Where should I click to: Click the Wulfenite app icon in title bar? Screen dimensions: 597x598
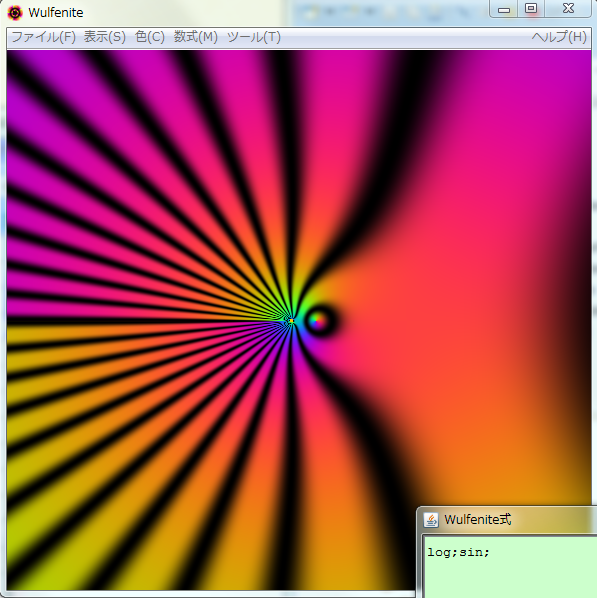pyautogui.click(x=15, y=13)
